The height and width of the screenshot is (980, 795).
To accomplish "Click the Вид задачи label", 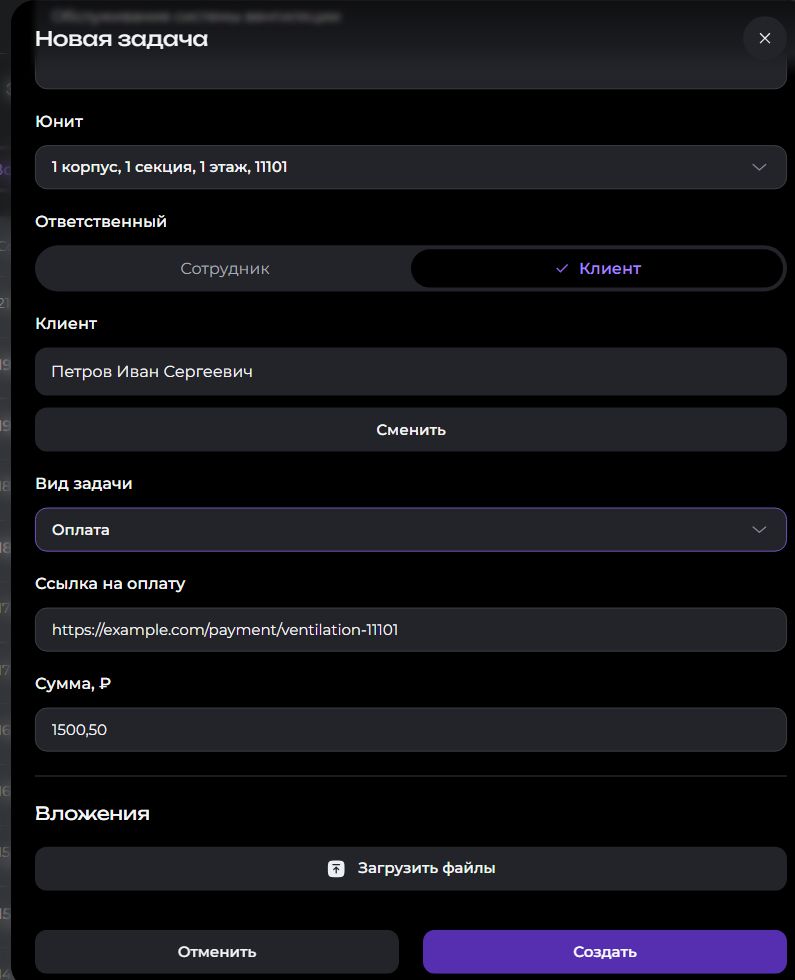I will tap(83, 484).
